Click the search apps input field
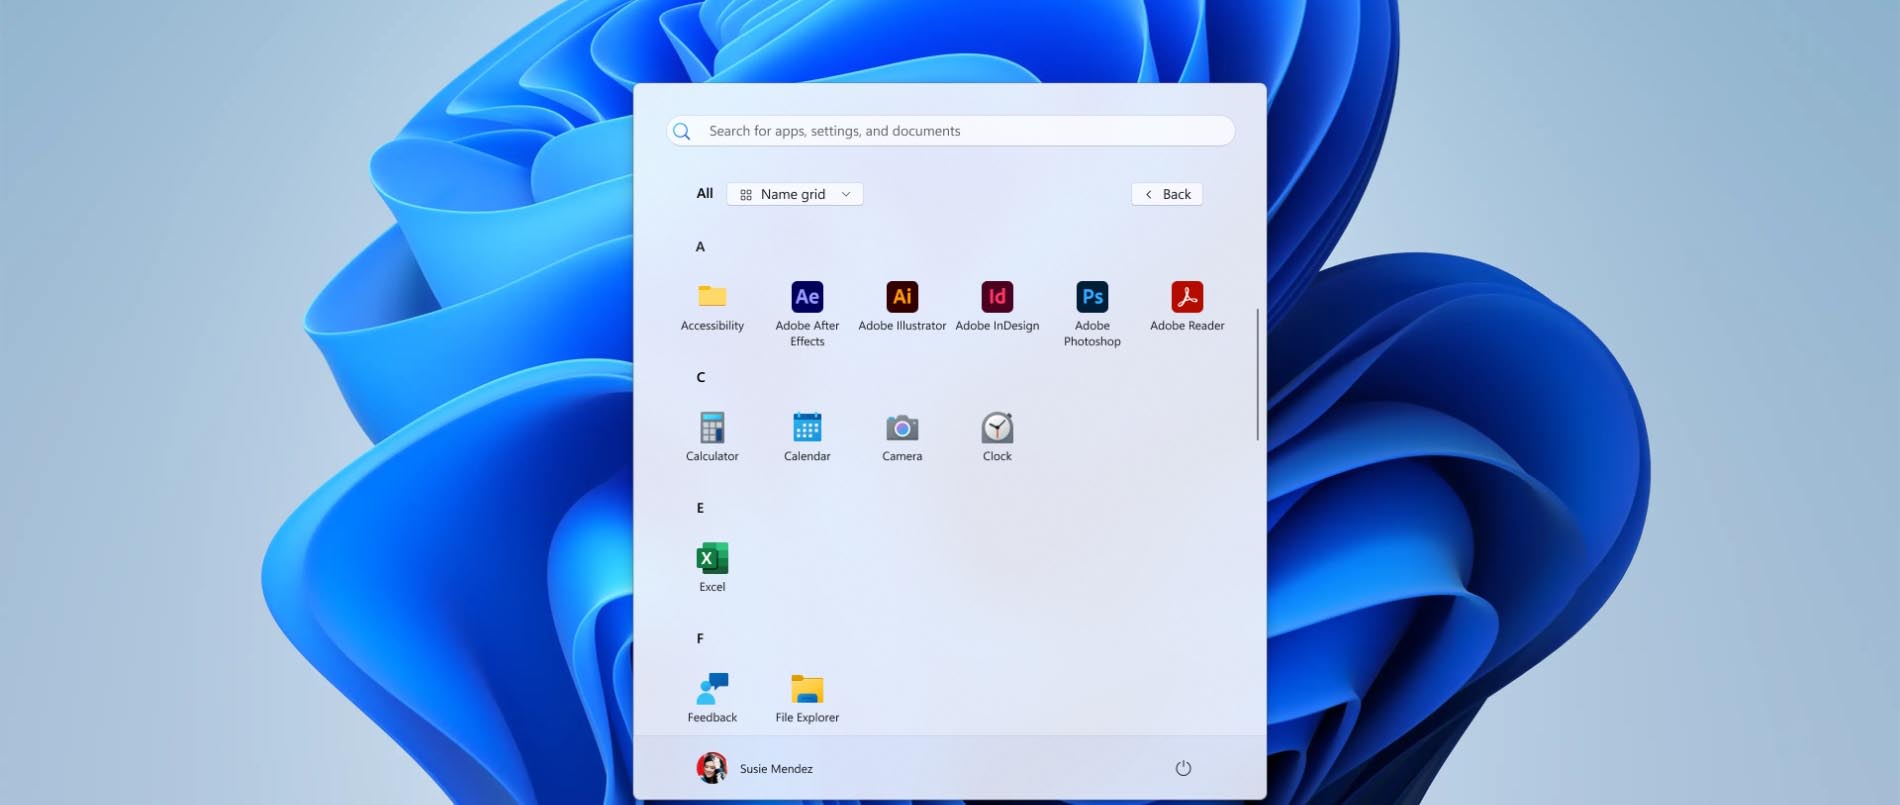Viewport: 1900px width, 805px height. tap(951, 131)
